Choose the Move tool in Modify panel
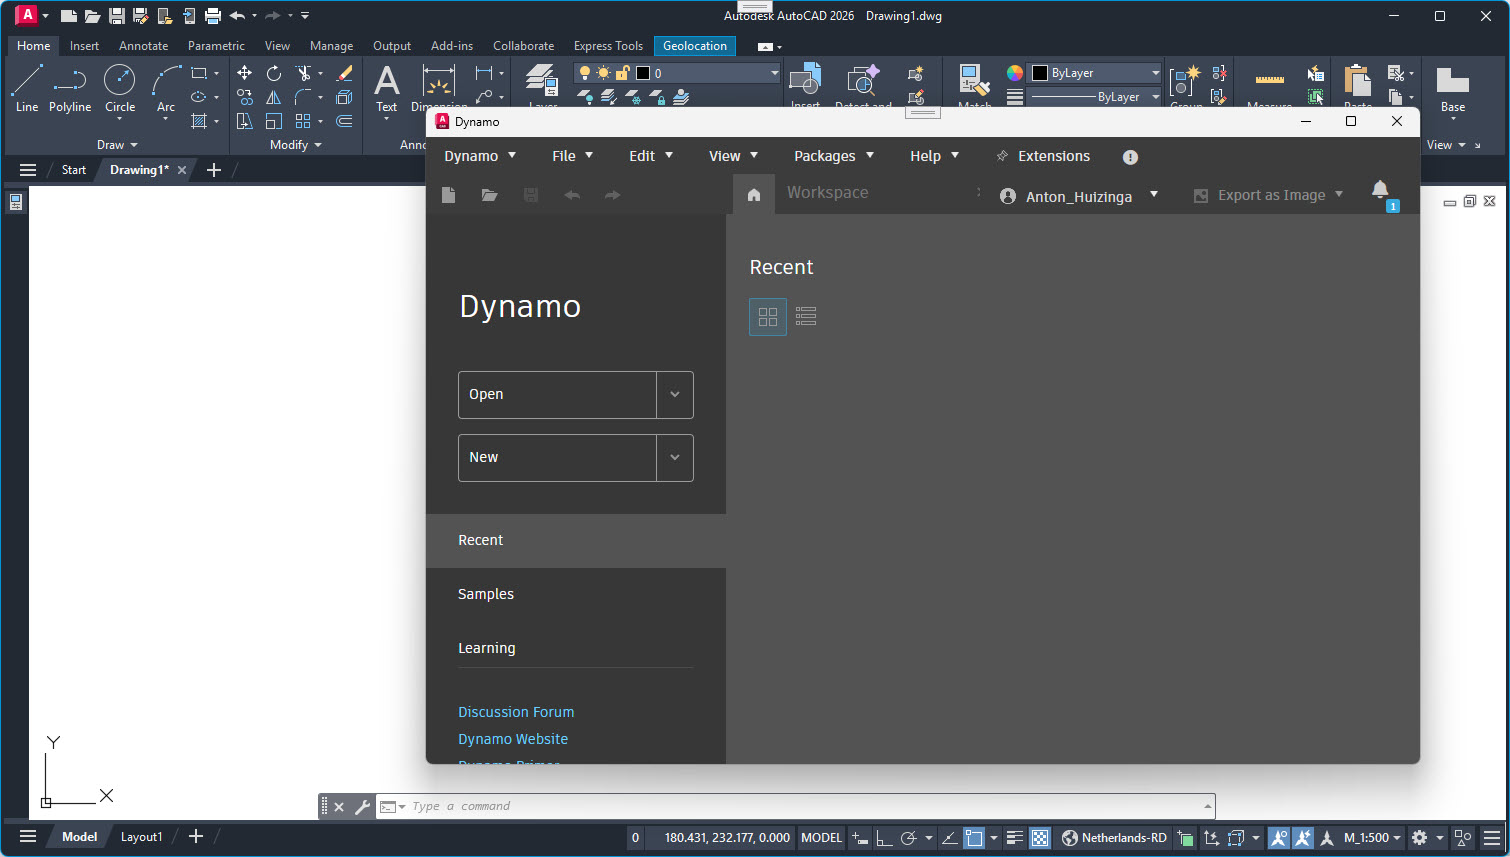 click(244, 73)
